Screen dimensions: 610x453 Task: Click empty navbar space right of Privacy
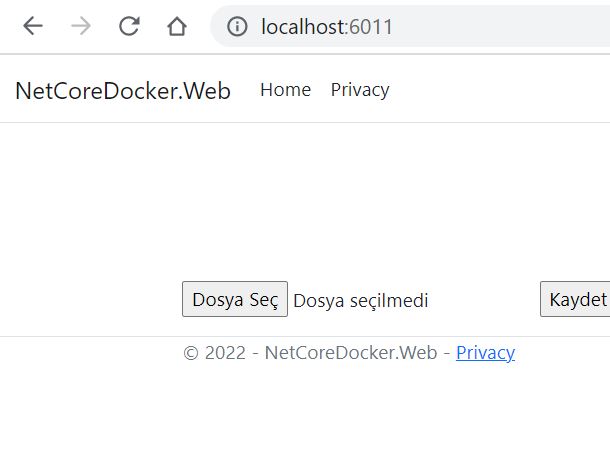[500, 90]
